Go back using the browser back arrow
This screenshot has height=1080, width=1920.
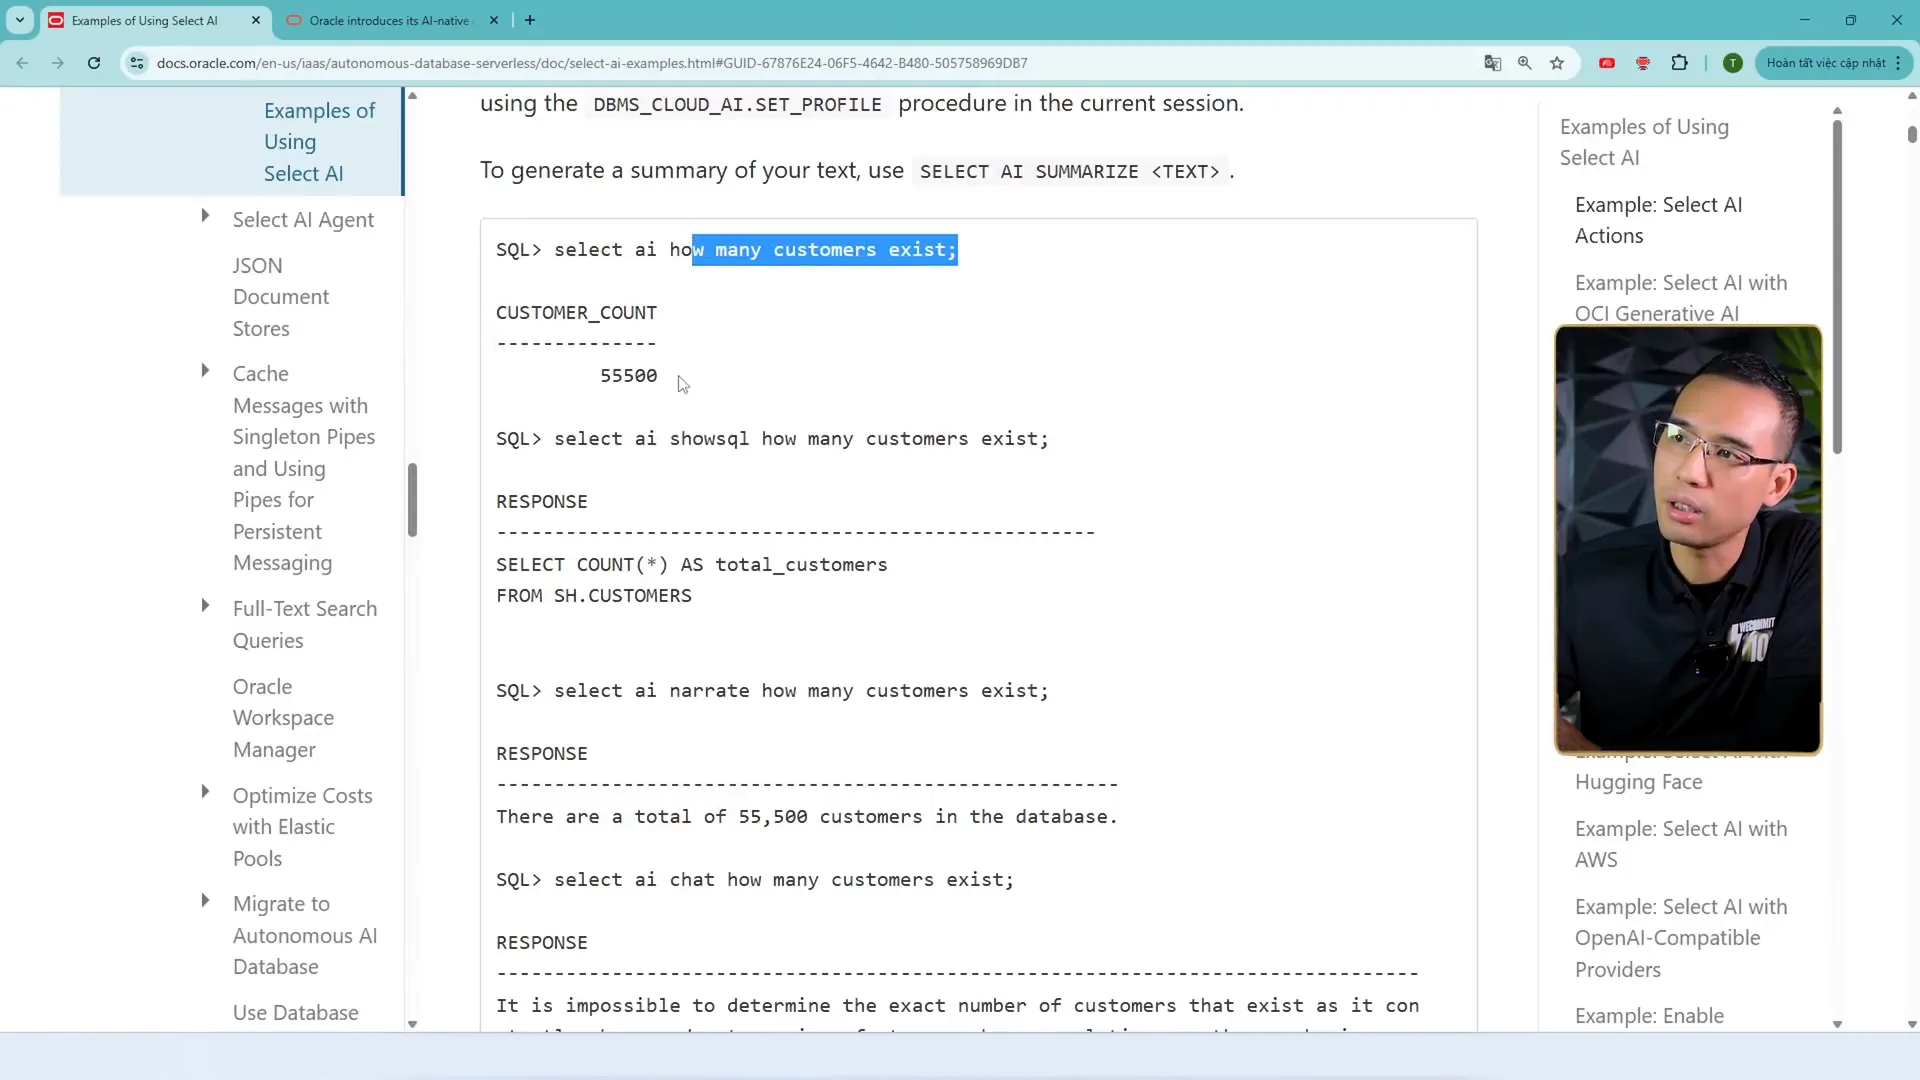tap(22, 63)
